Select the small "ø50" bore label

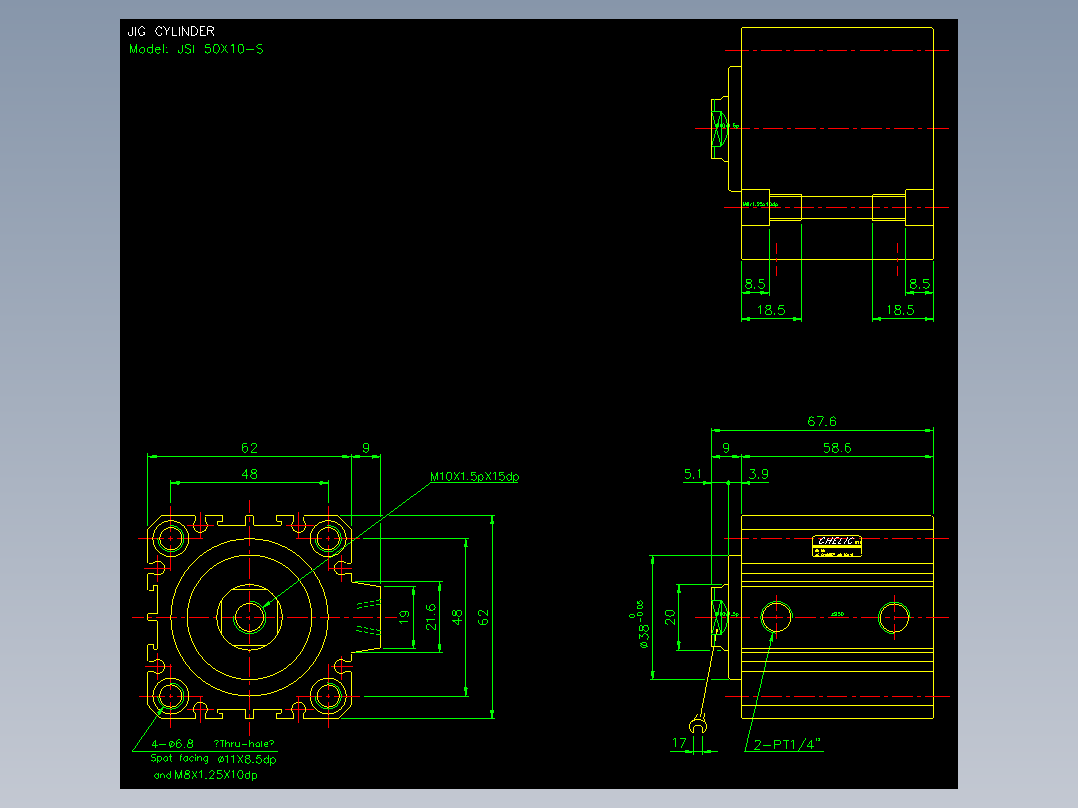point(837,614)
